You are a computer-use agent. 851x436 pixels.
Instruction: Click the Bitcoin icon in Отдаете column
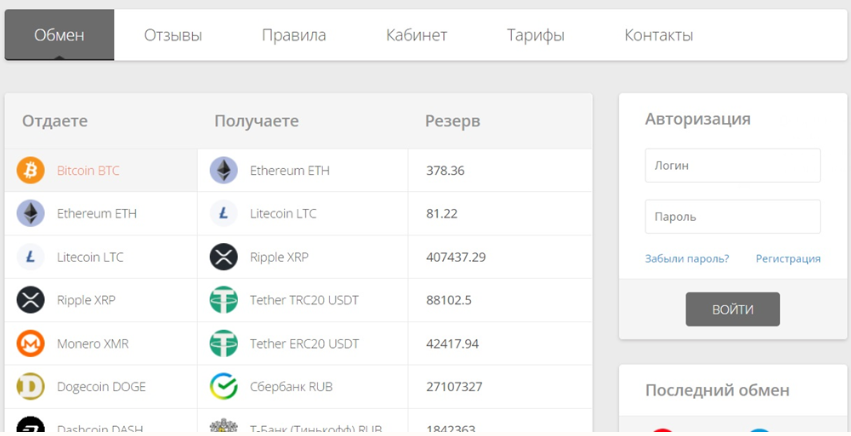pyautogui.click(x=31, y=171)
